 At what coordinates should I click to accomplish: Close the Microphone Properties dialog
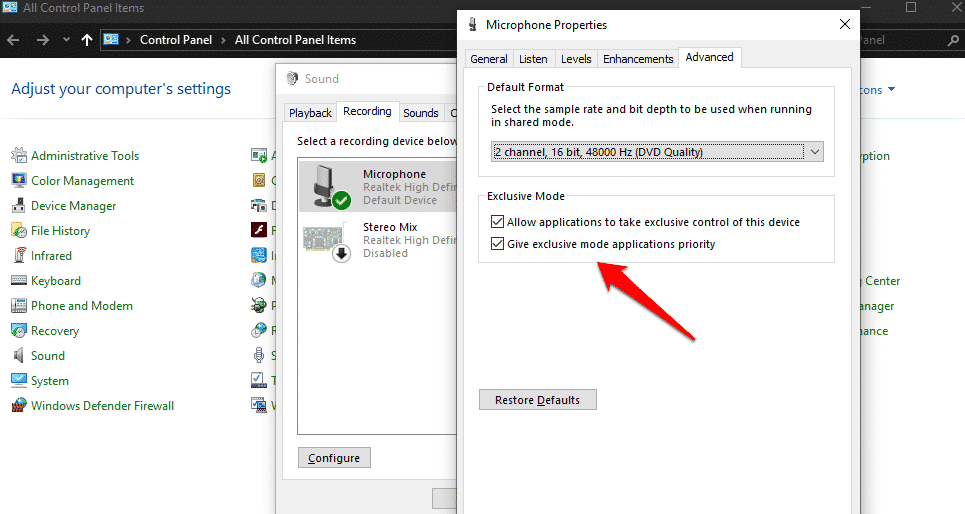845,24
